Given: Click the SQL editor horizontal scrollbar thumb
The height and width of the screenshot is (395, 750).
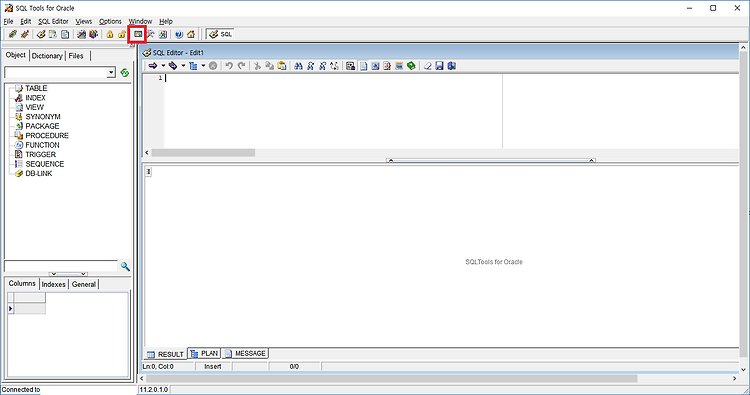Looking at the screenshot, I should [x=203, y=153].
